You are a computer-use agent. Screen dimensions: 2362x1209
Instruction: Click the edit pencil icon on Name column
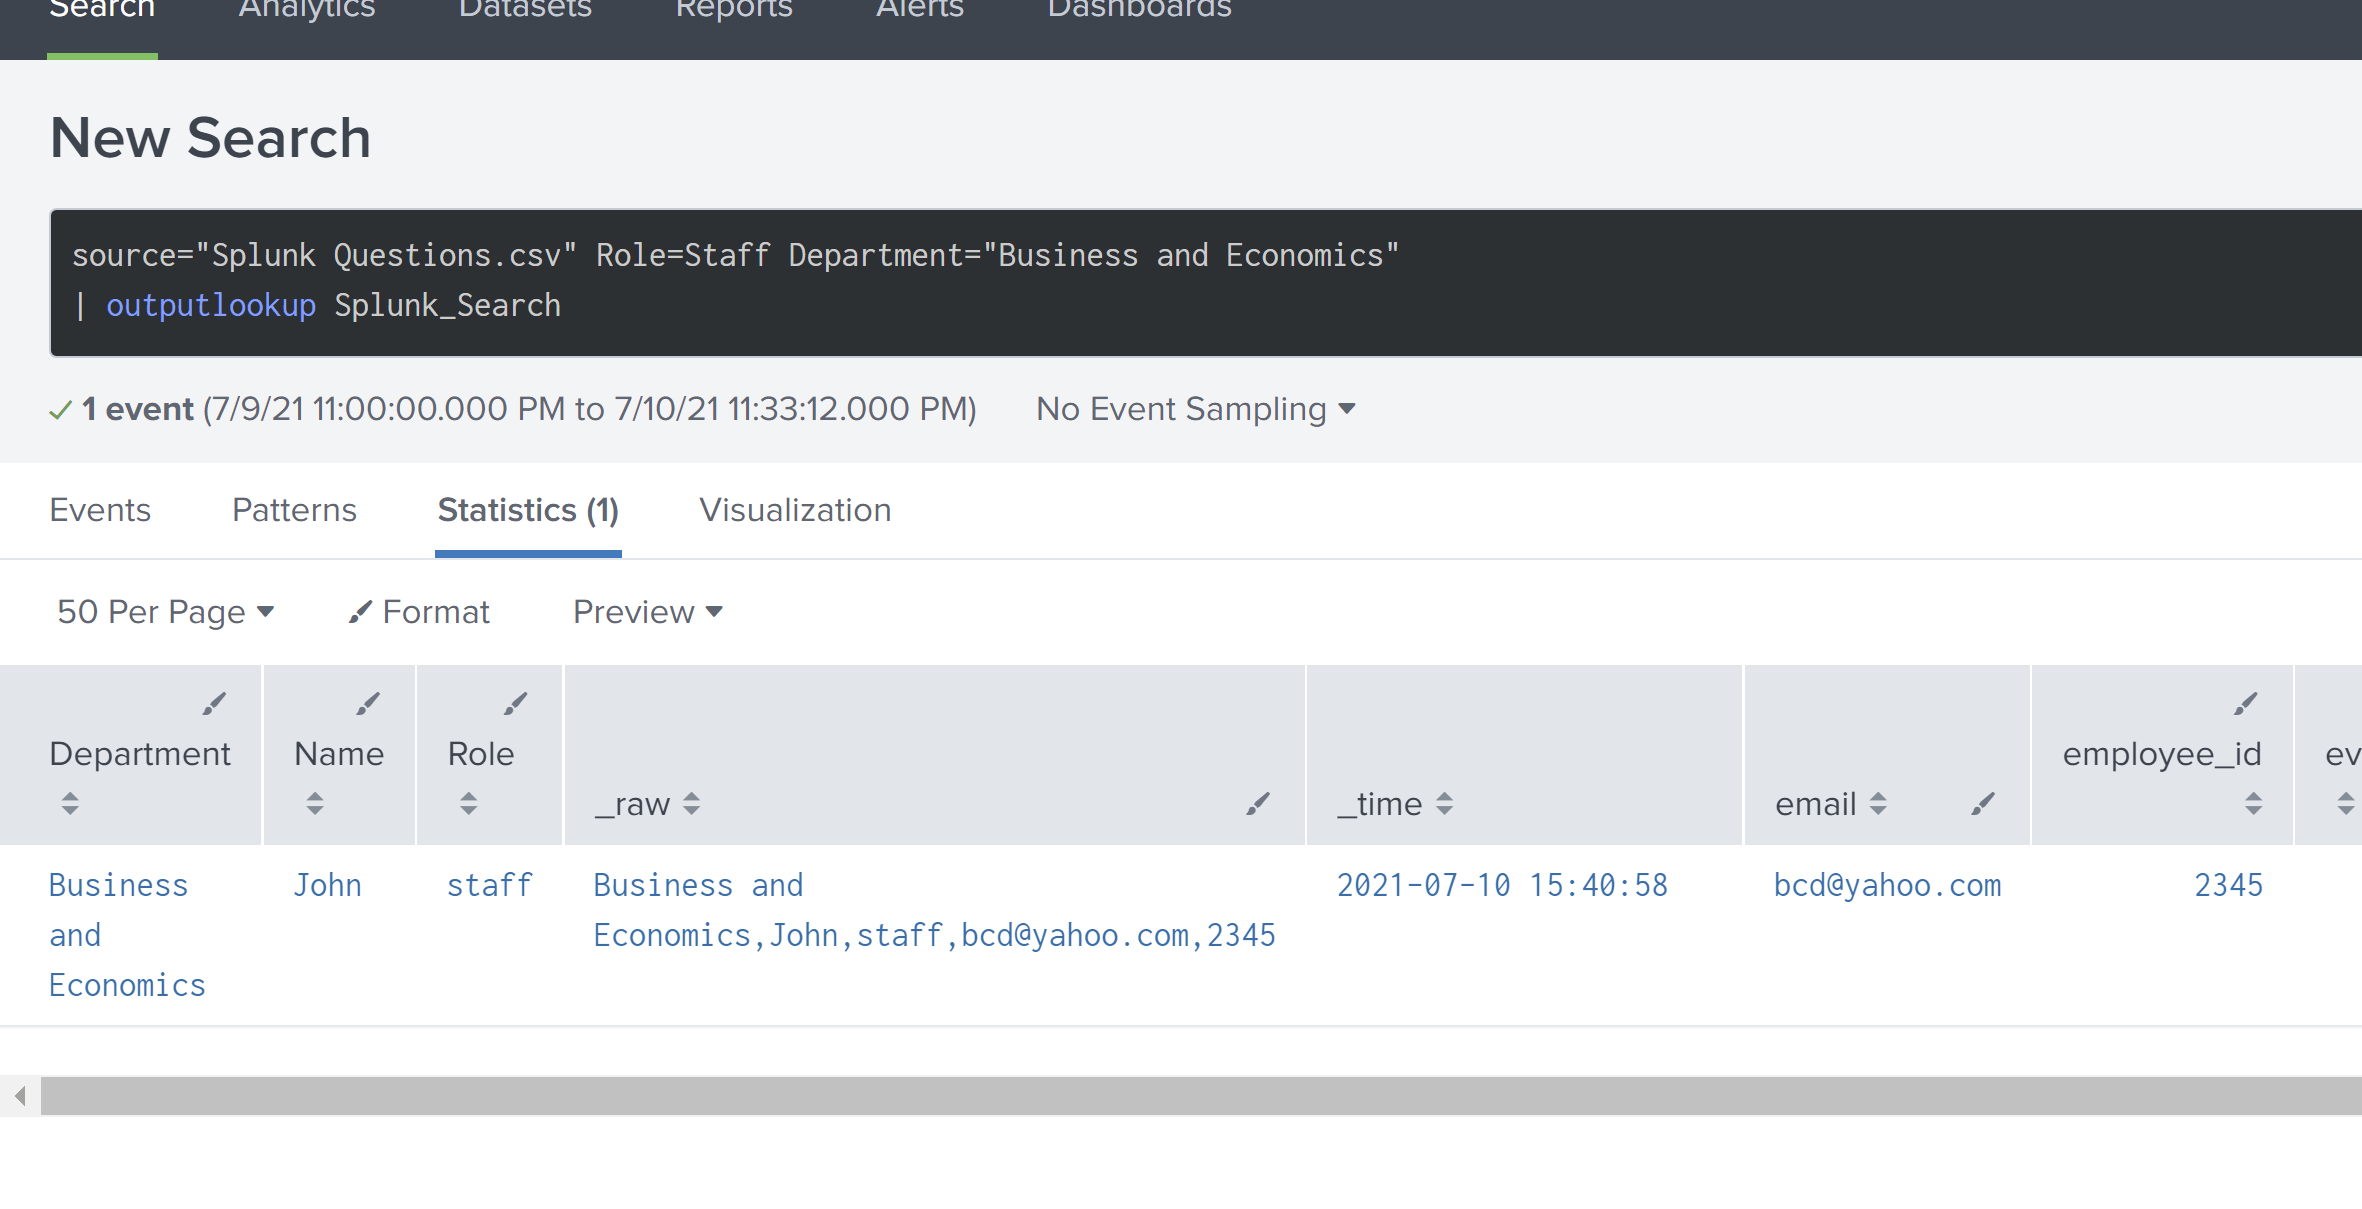click(367, 703)
